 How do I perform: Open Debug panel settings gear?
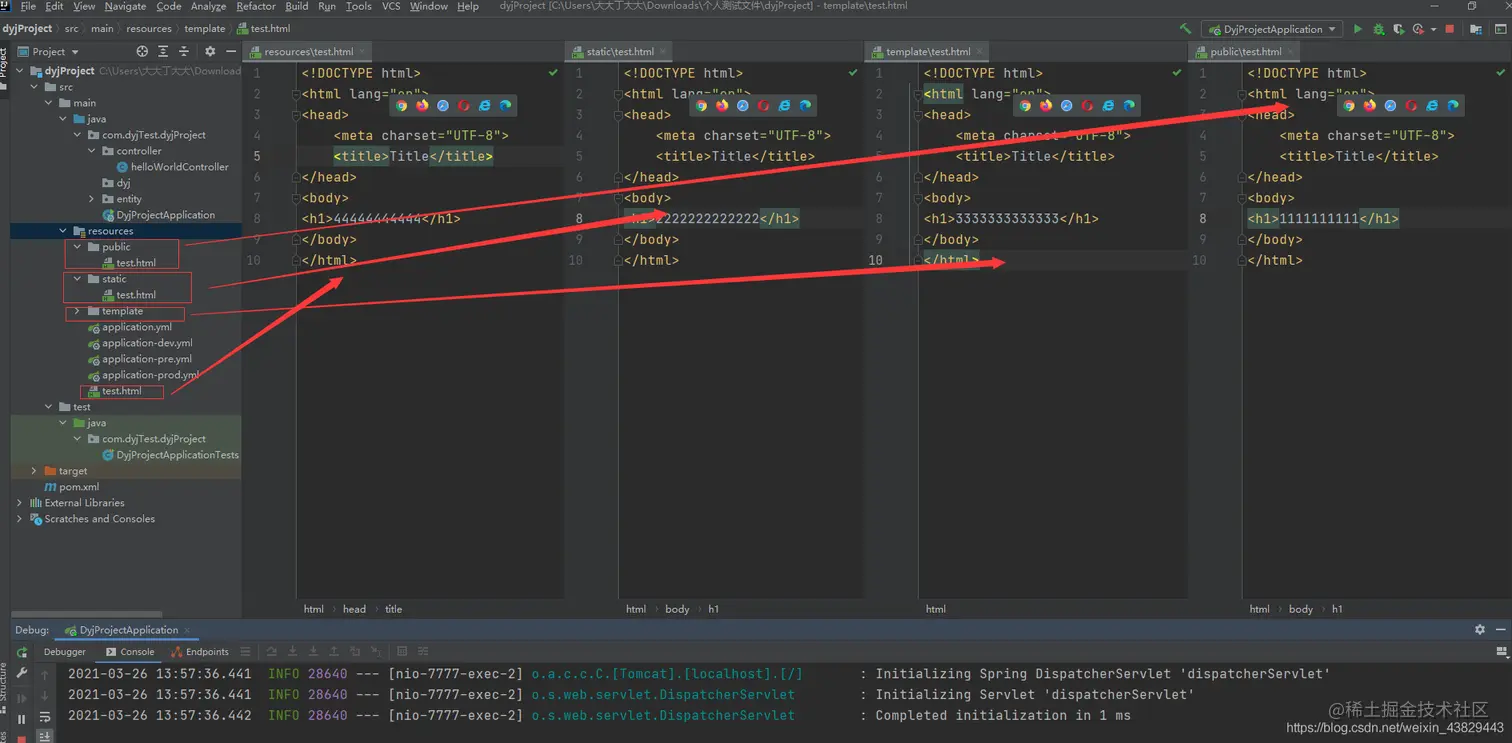pos(1480,630)
